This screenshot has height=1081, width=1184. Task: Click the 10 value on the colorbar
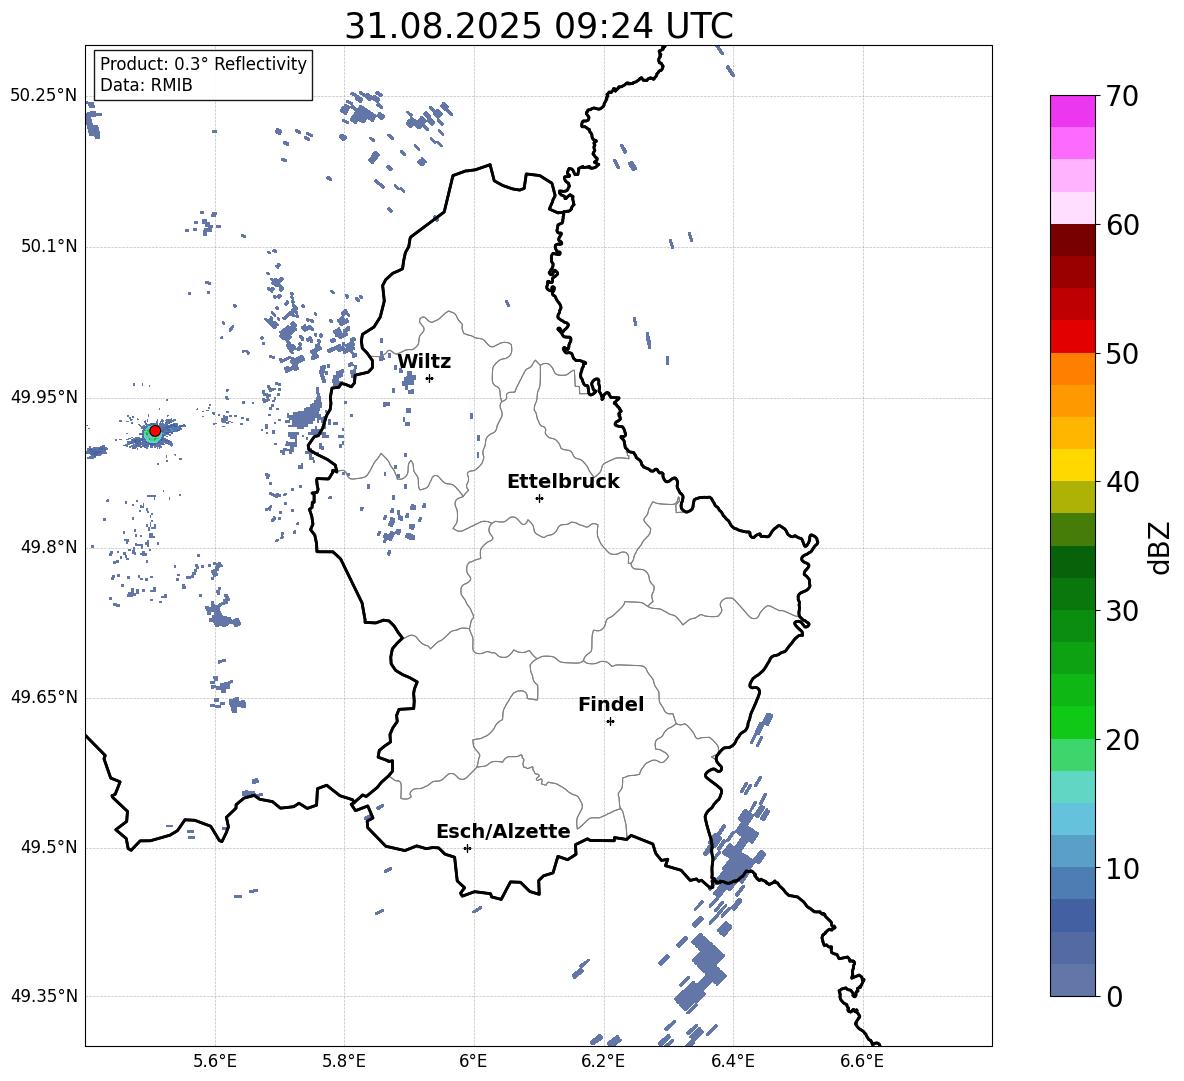pyautogui.click(x=1122, y=868)
